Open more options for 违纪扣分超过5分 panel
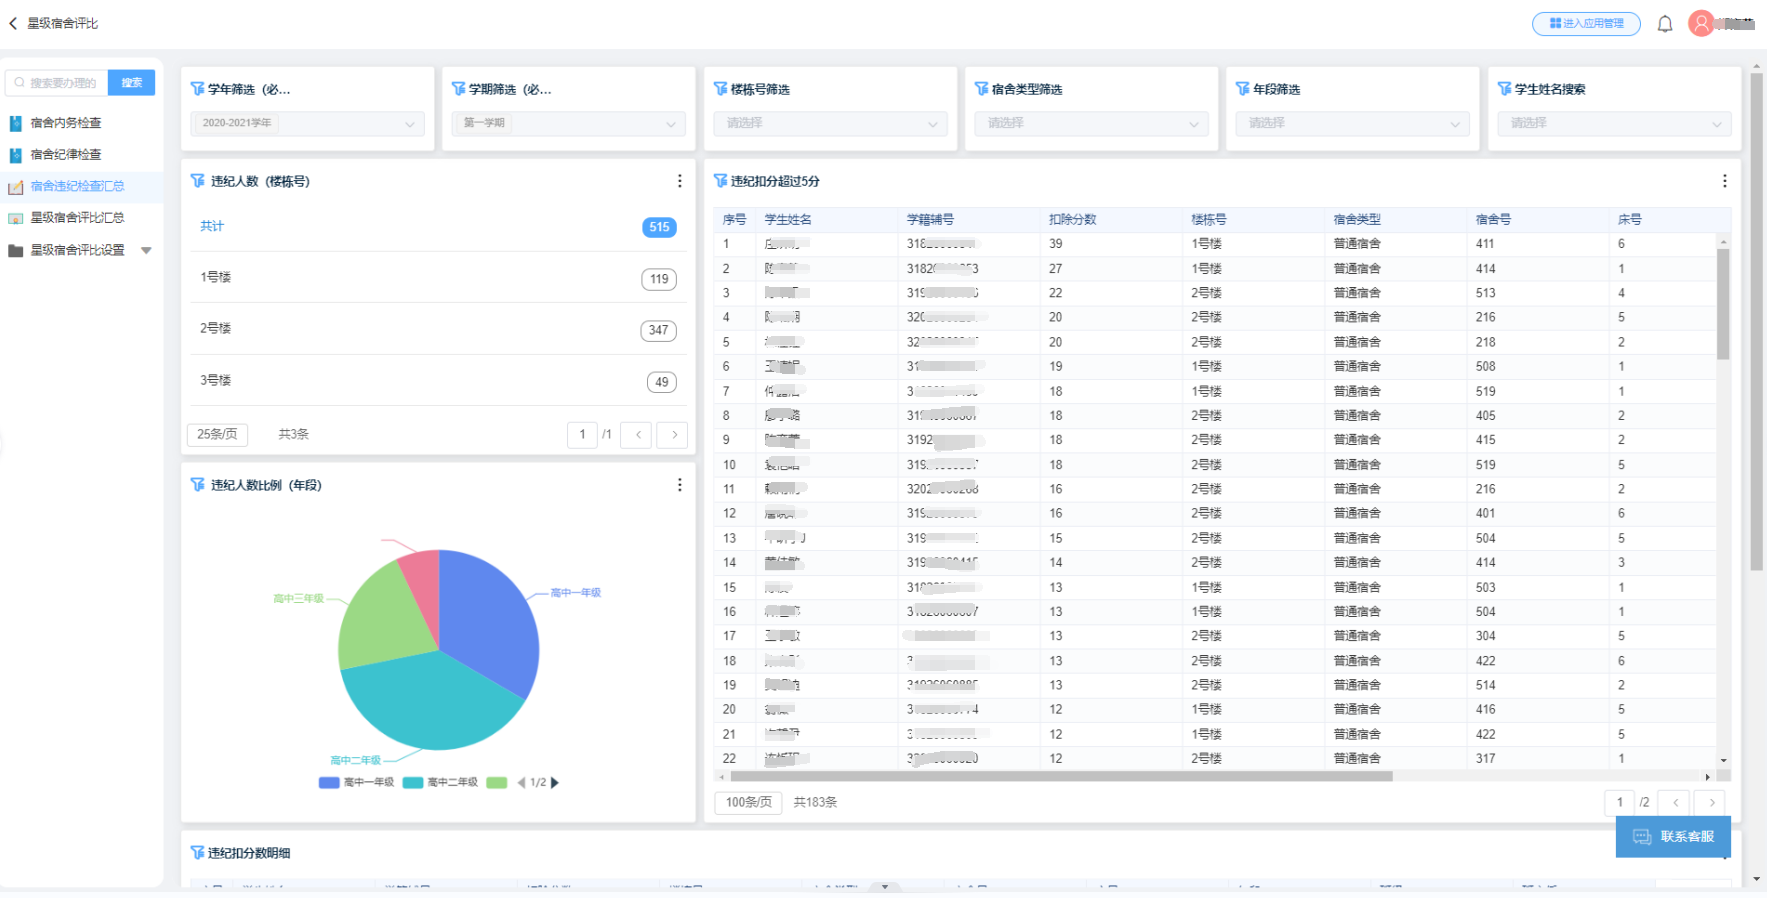The width and height of the screenshot is (1767, 898). pyautogui.click(x=1724, y=181)
